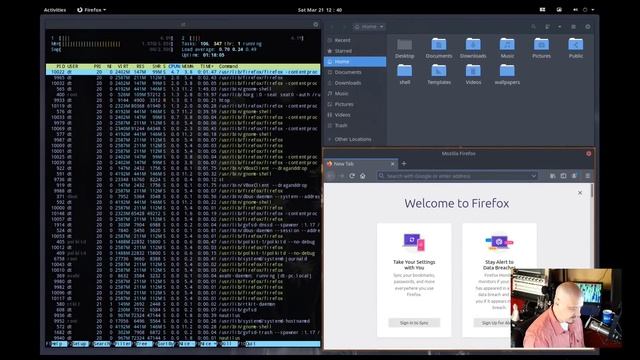Image resolution: width=640 pixels, height=360 pixels.
Task: Click htop Filter function key
Action: [122, 344]
